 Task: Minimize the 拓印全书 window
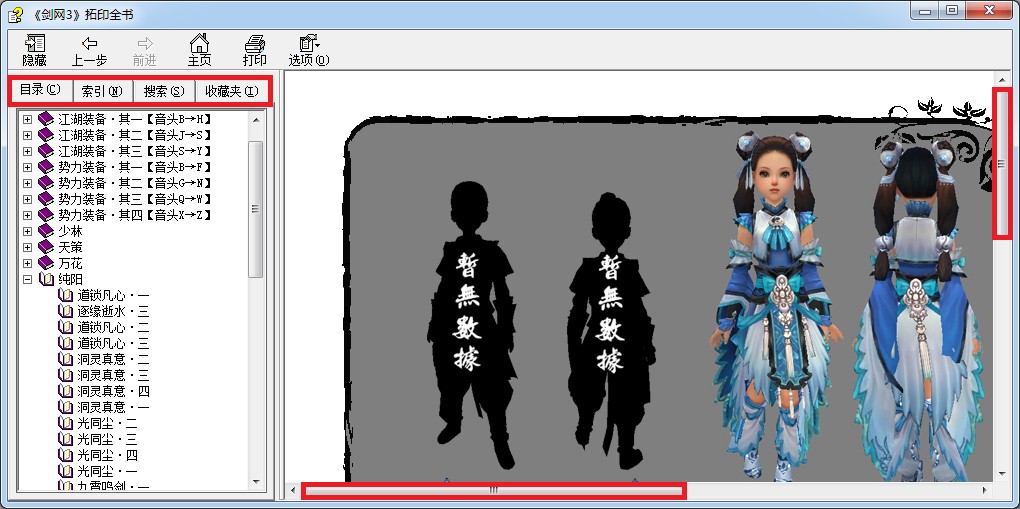(926, 12)
